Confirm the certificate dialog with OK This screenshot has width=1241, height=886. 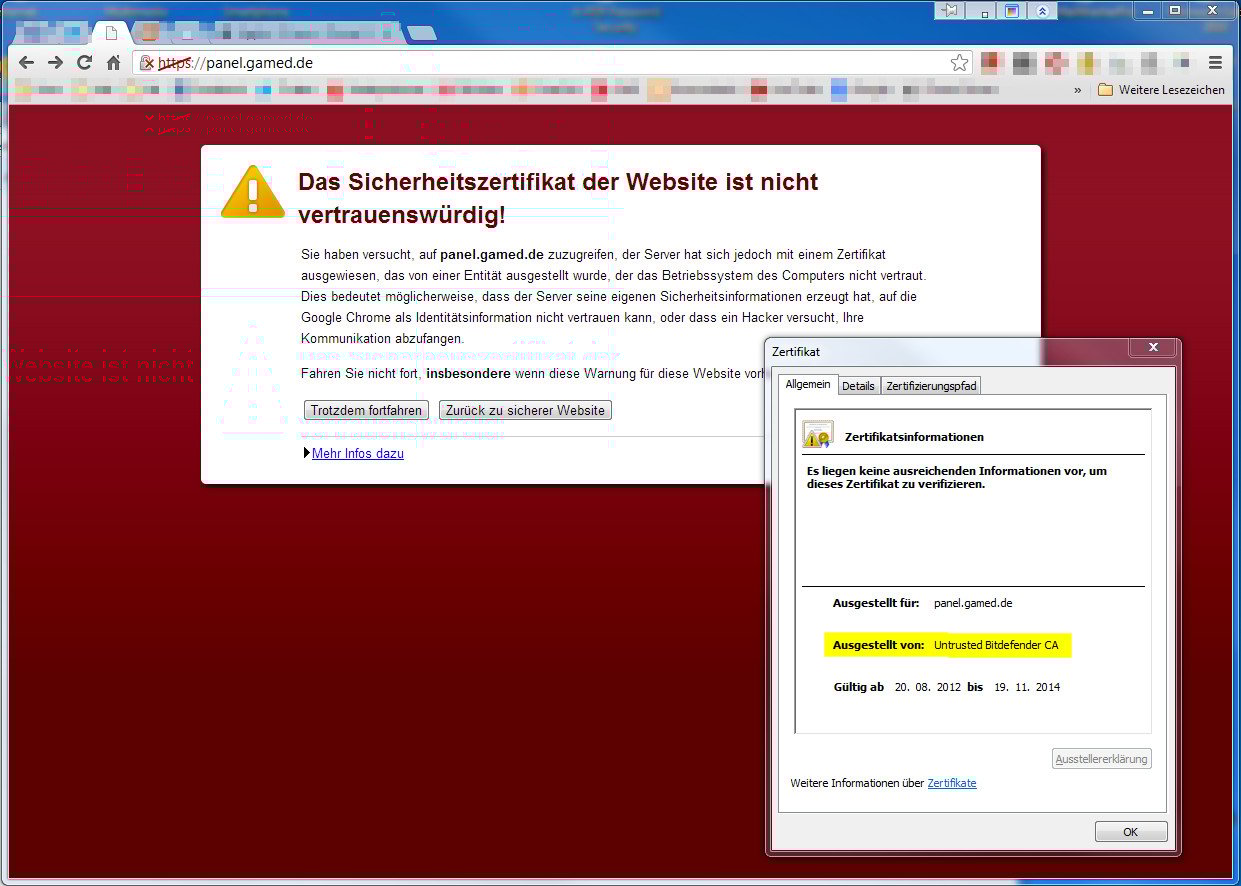(x=1131, y=832)
